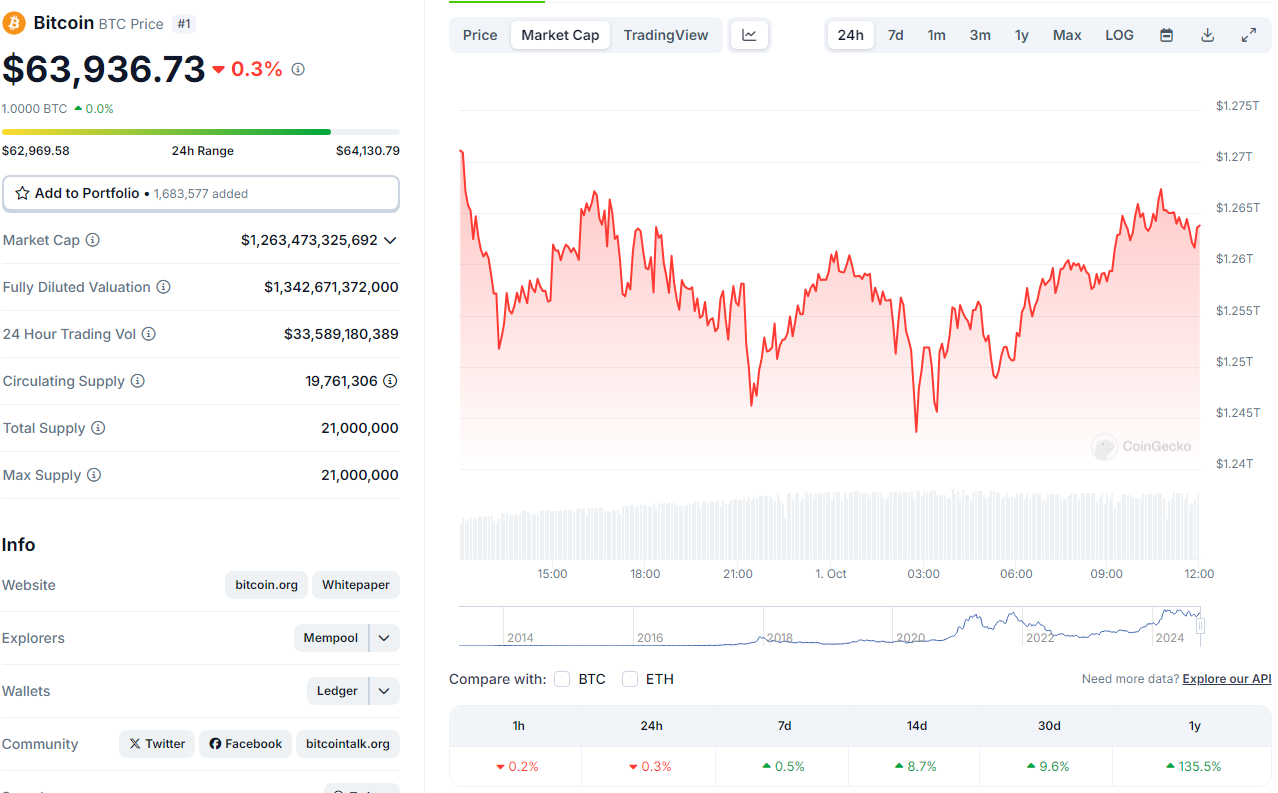Click the 24h low value $62,969.58
Viewport: 1278px width, 793px height.
36,151
